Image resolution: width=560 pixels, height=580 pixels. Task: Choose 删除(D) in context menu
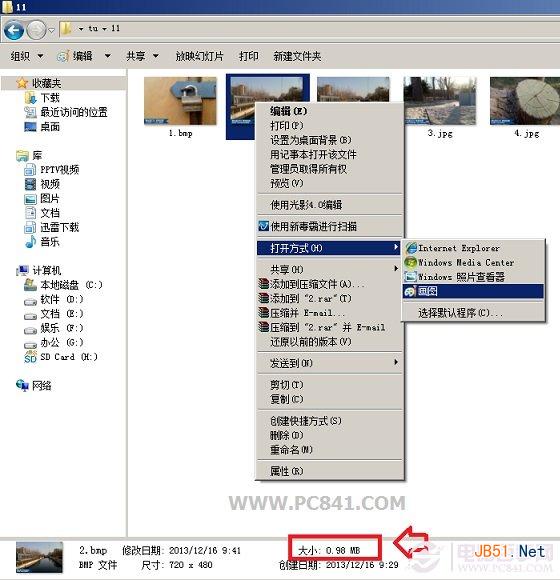tap(330, 435)
